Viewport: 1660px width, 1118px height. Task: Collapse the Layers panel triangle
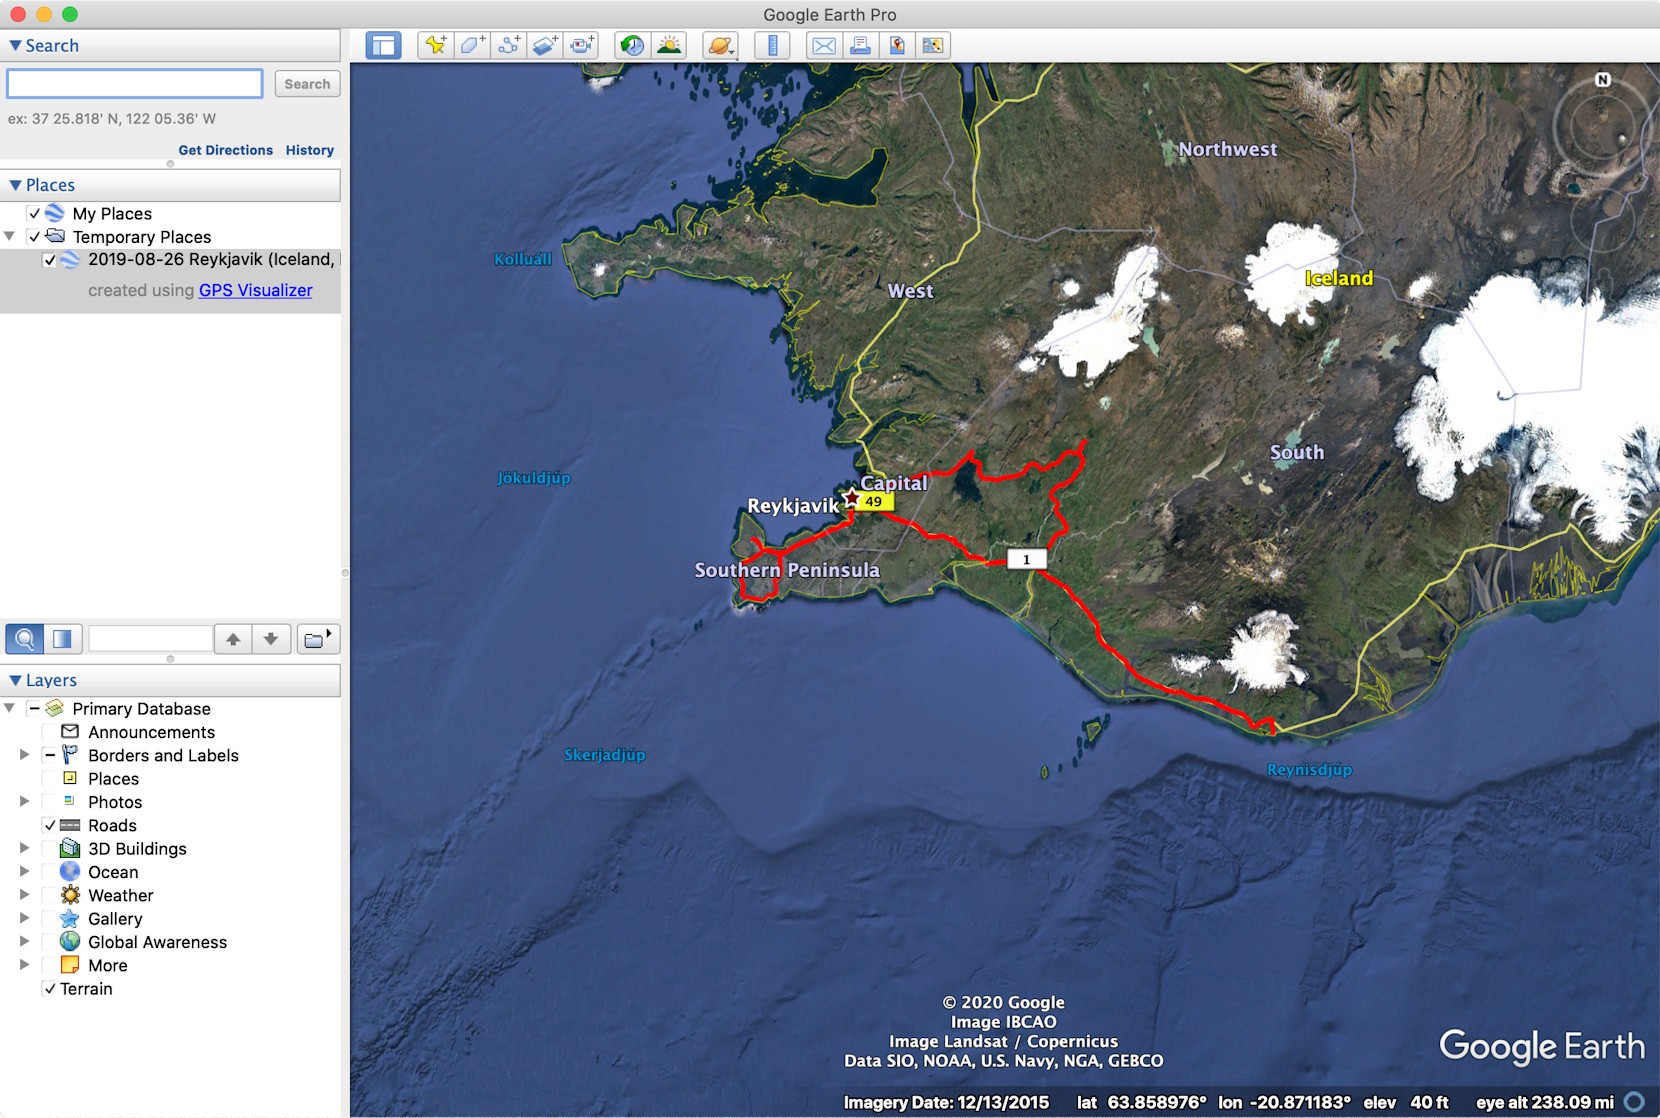(15, 680)
